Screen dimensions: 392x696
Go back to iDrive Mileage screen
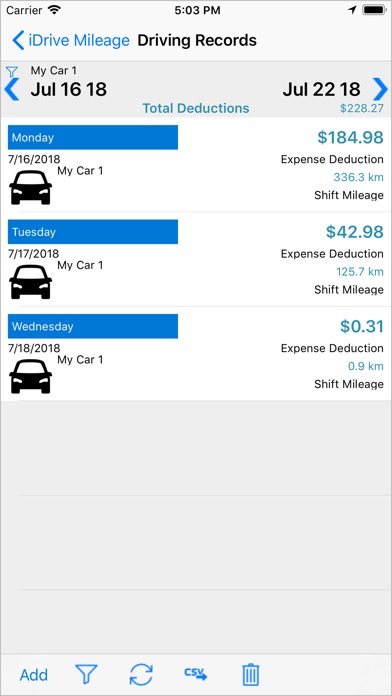point(71,40)
